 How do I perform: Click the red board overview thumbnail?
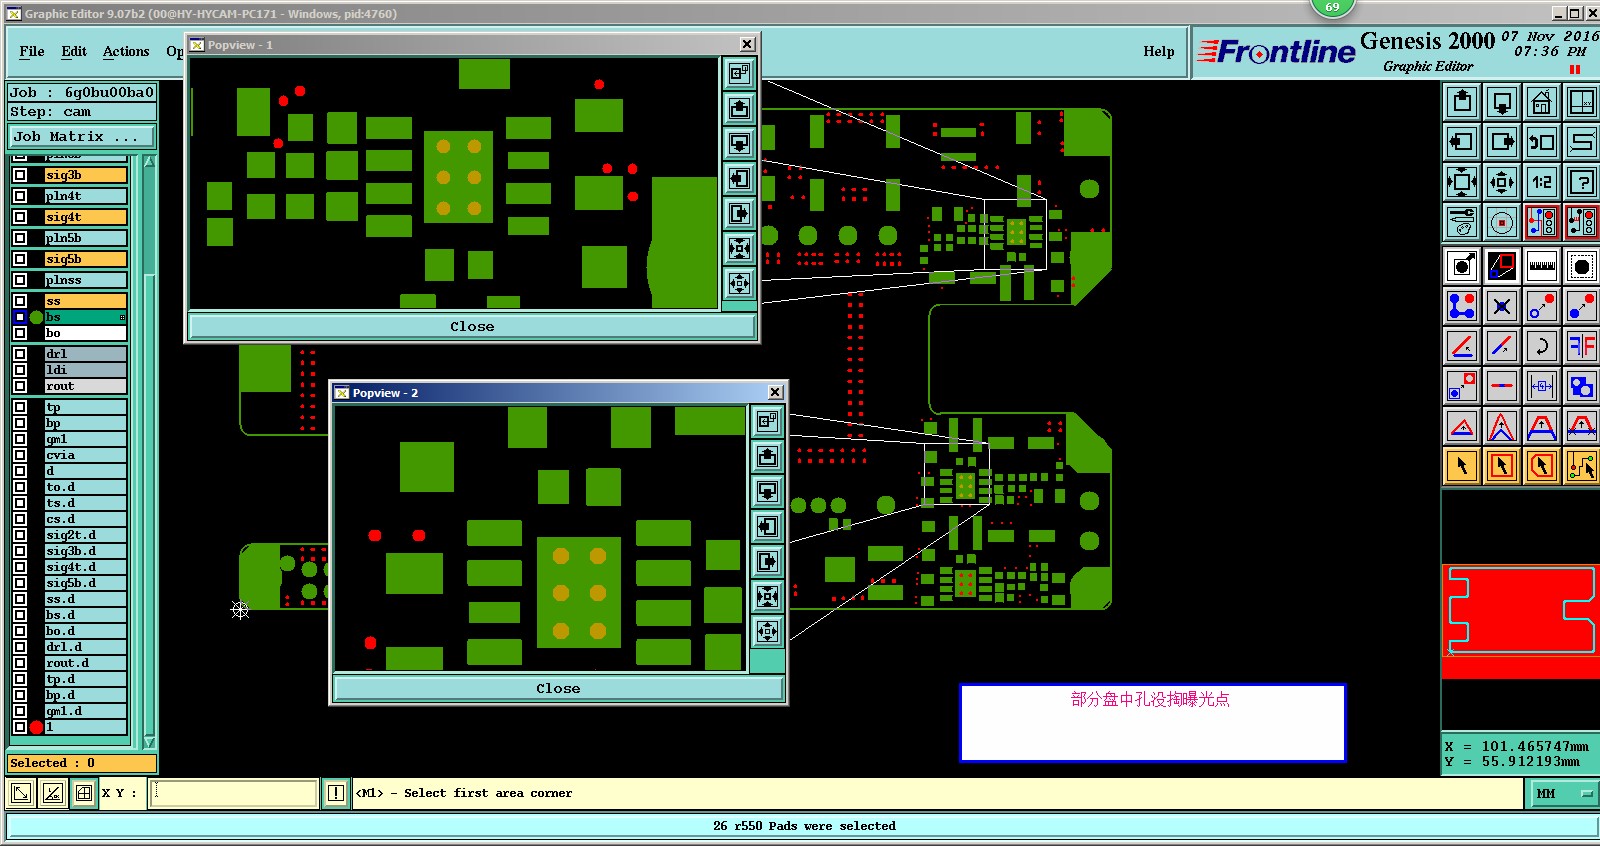click(1520, 622)
